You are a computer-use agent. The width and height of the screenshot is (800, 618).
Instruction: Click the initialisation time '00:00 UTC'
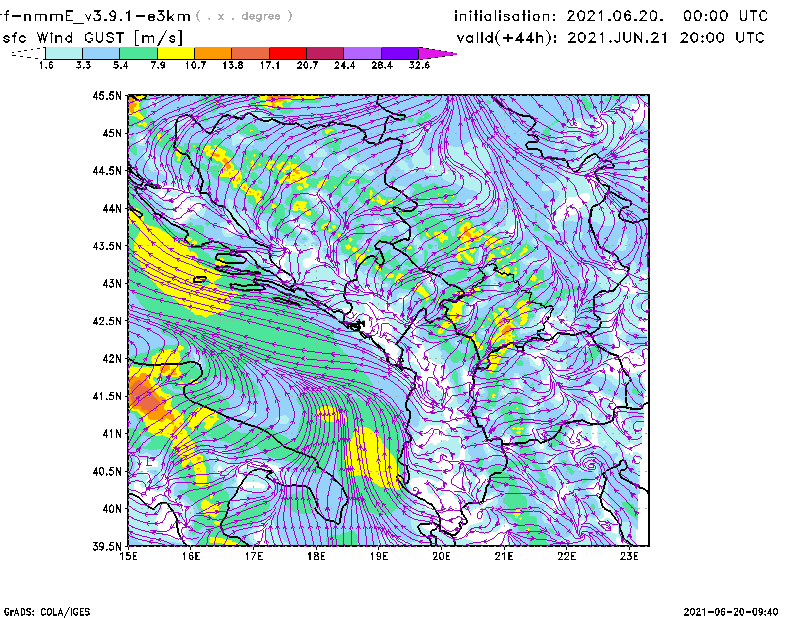tap(726, 16)
